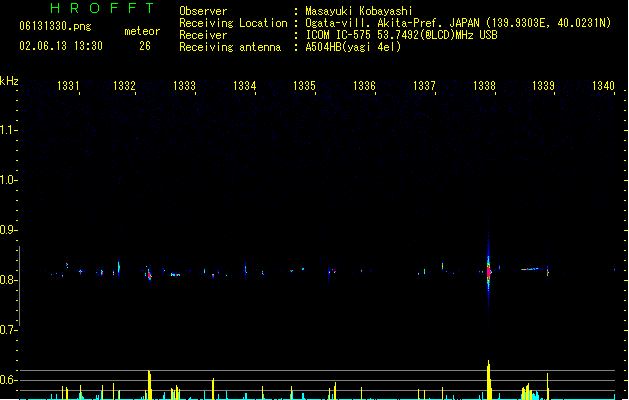Click the ICOM IC-575 receiver text
629x400 pixels.
coord(402,35)
